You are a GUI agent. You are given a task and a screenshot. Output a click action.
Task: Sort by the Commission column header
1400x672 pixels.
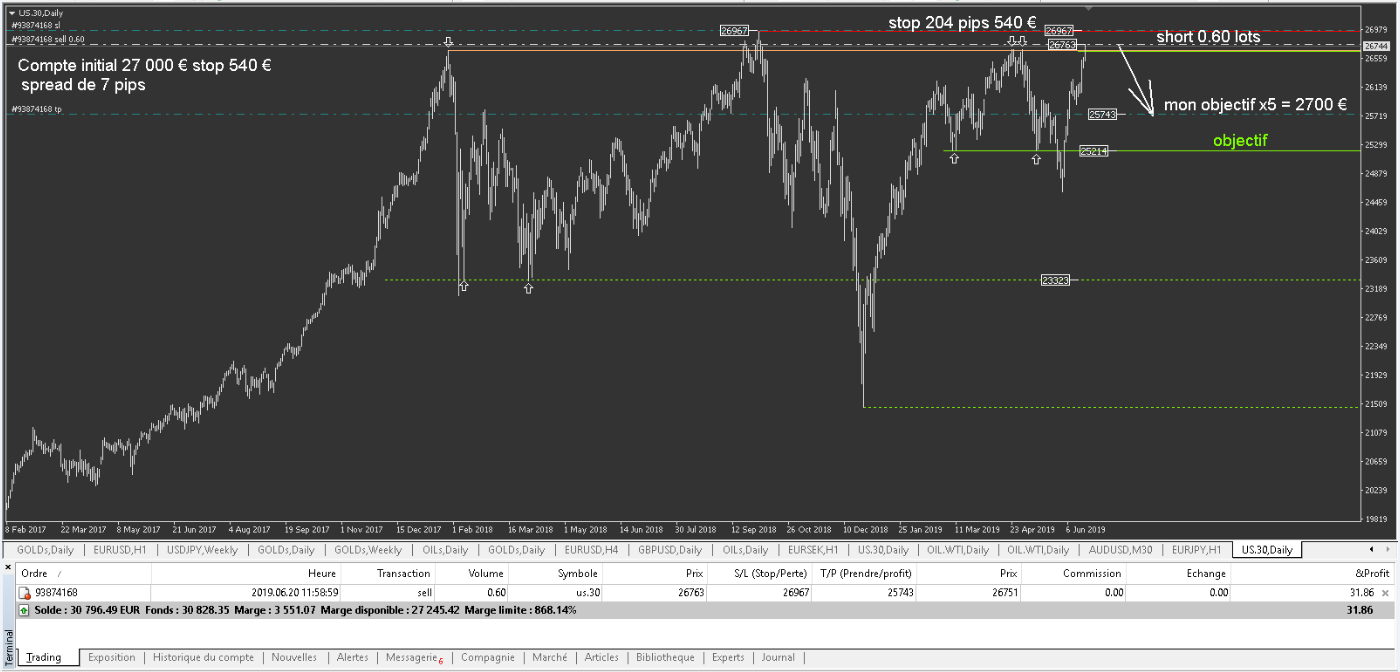(1075, 573)
